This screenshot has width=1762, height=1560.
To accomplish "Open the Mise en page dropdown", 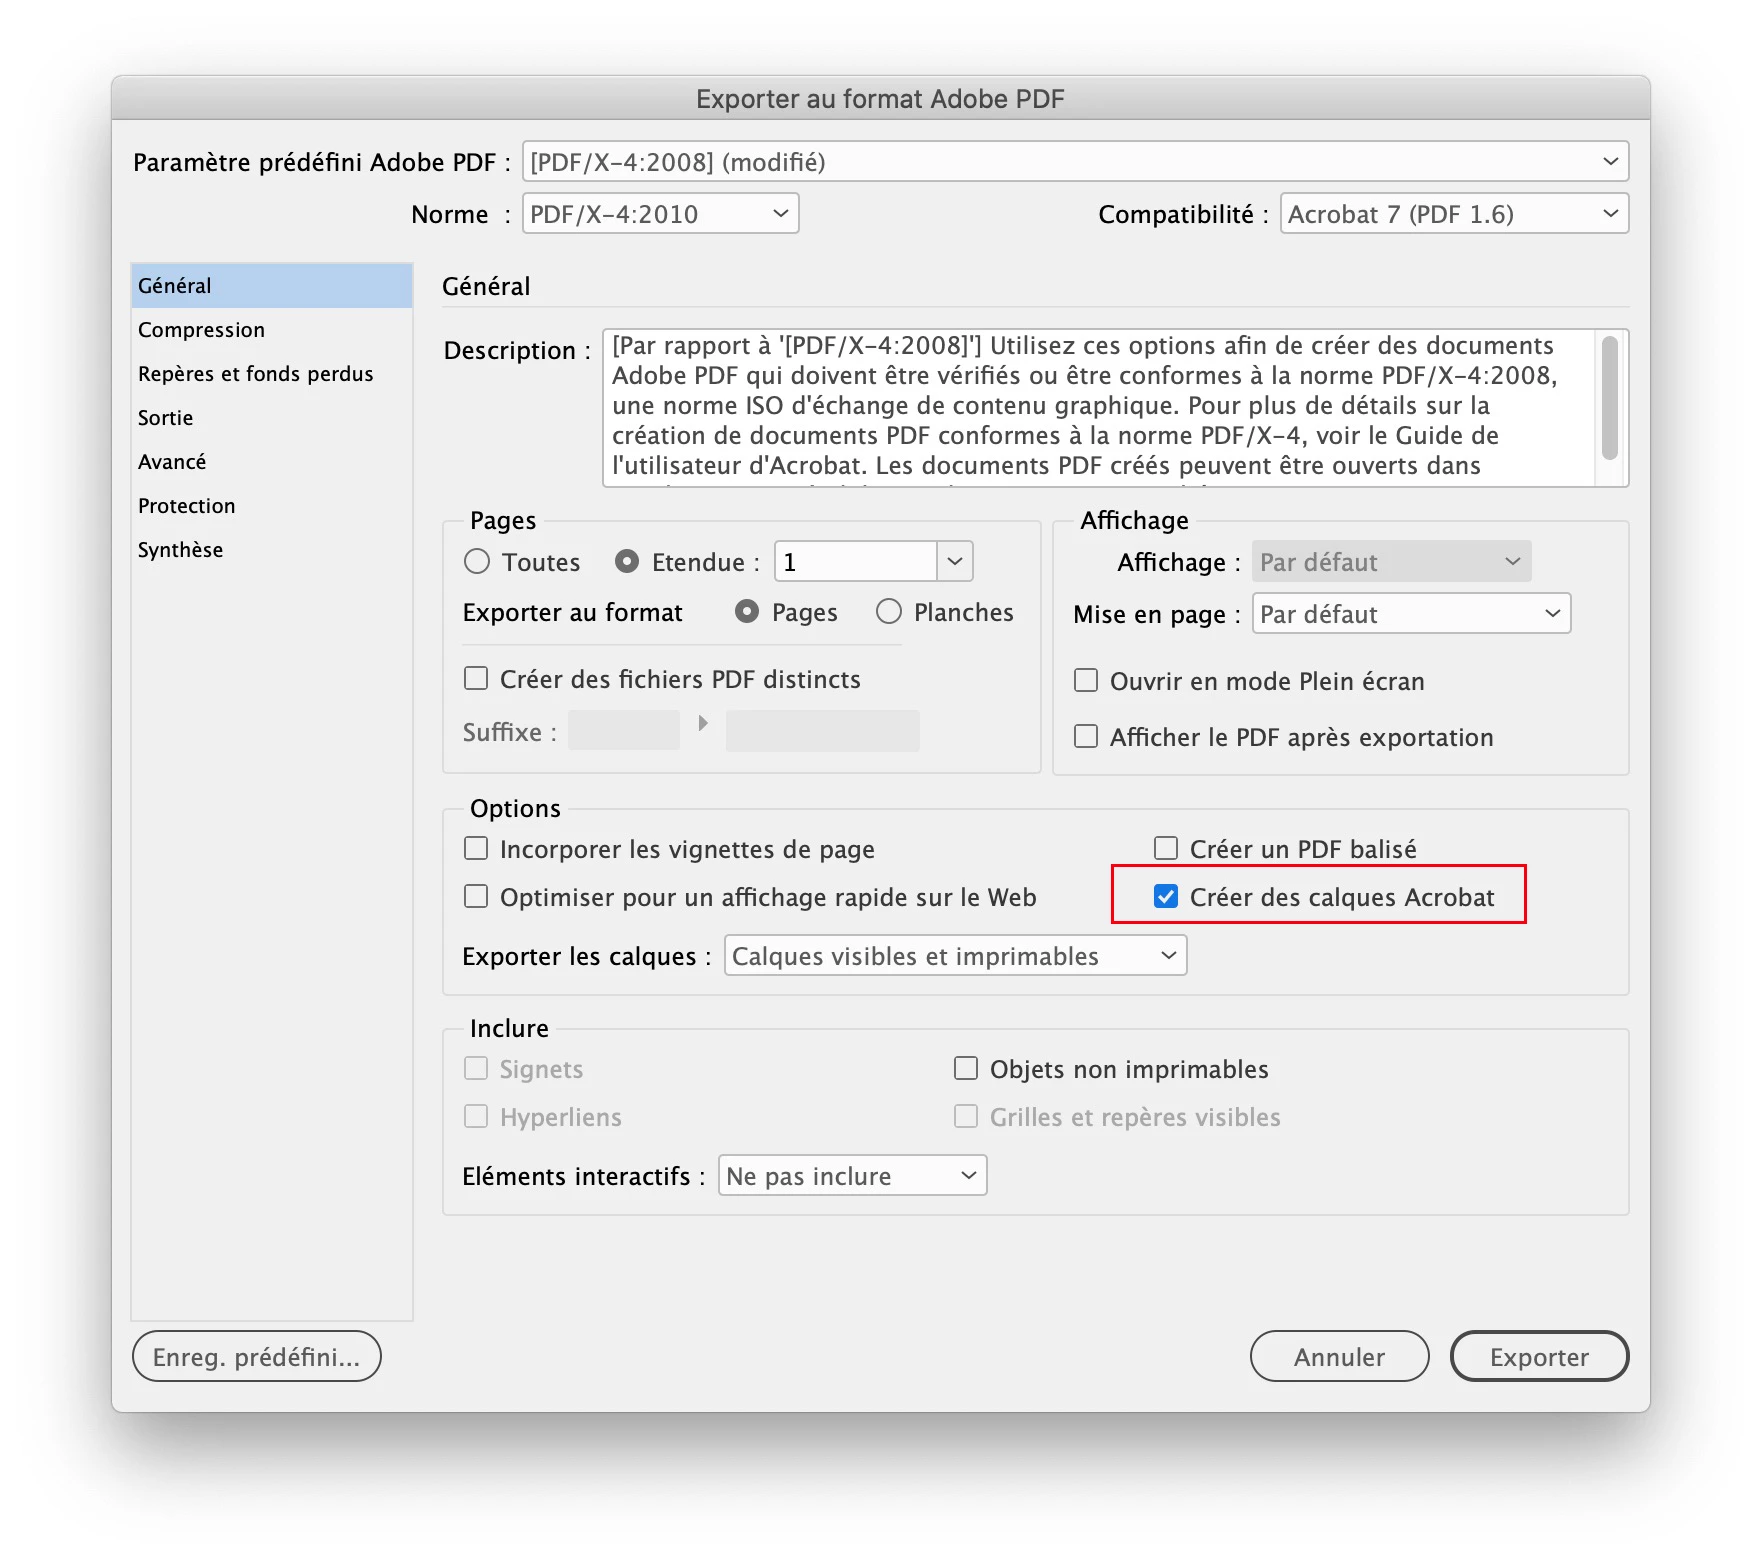I will tap(1411, 613).
